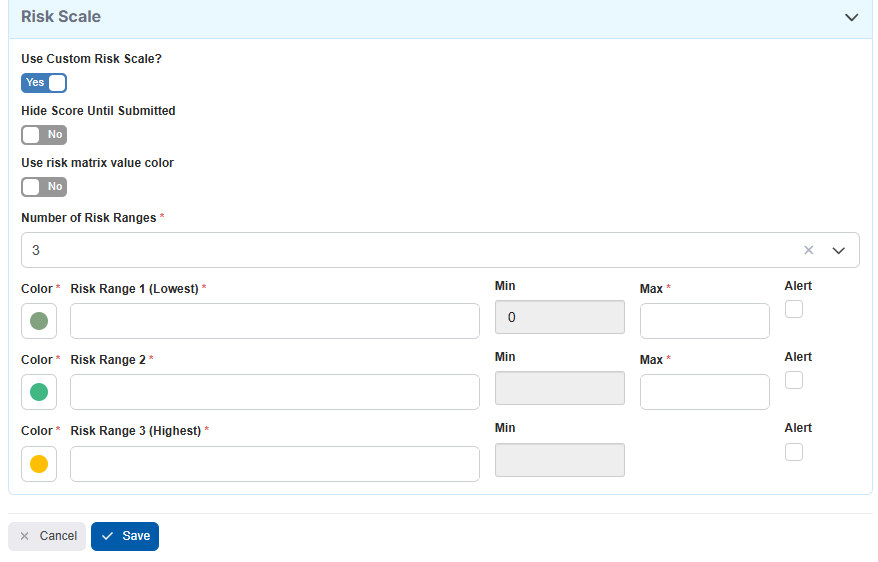This screenshot has width=878, height=562.
Task: Turn off Use Custom Risk Scale toggle
Action: (x=44, y=83)
